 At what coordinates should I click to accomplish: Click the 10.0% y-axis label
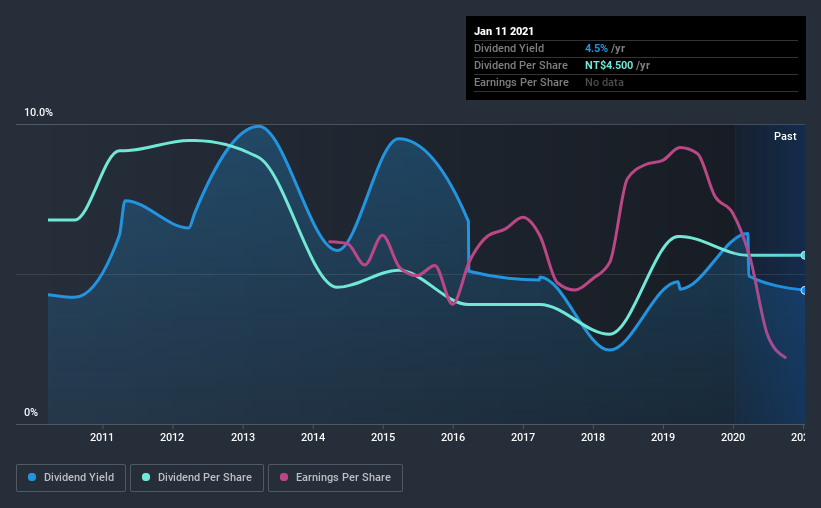[38, 113]
